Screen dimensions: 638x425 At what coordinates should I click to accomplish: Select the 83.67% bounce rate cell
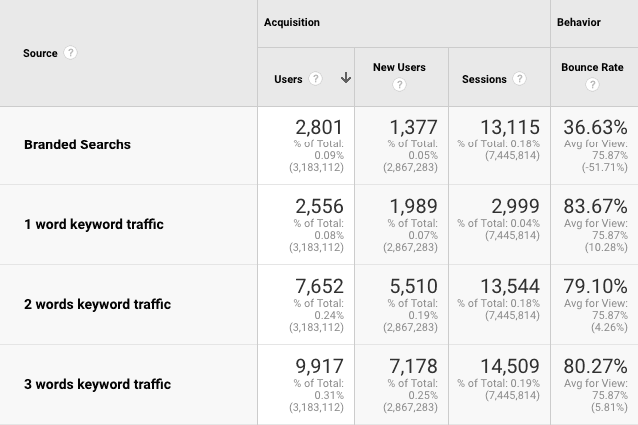click(x=595, y=207)
